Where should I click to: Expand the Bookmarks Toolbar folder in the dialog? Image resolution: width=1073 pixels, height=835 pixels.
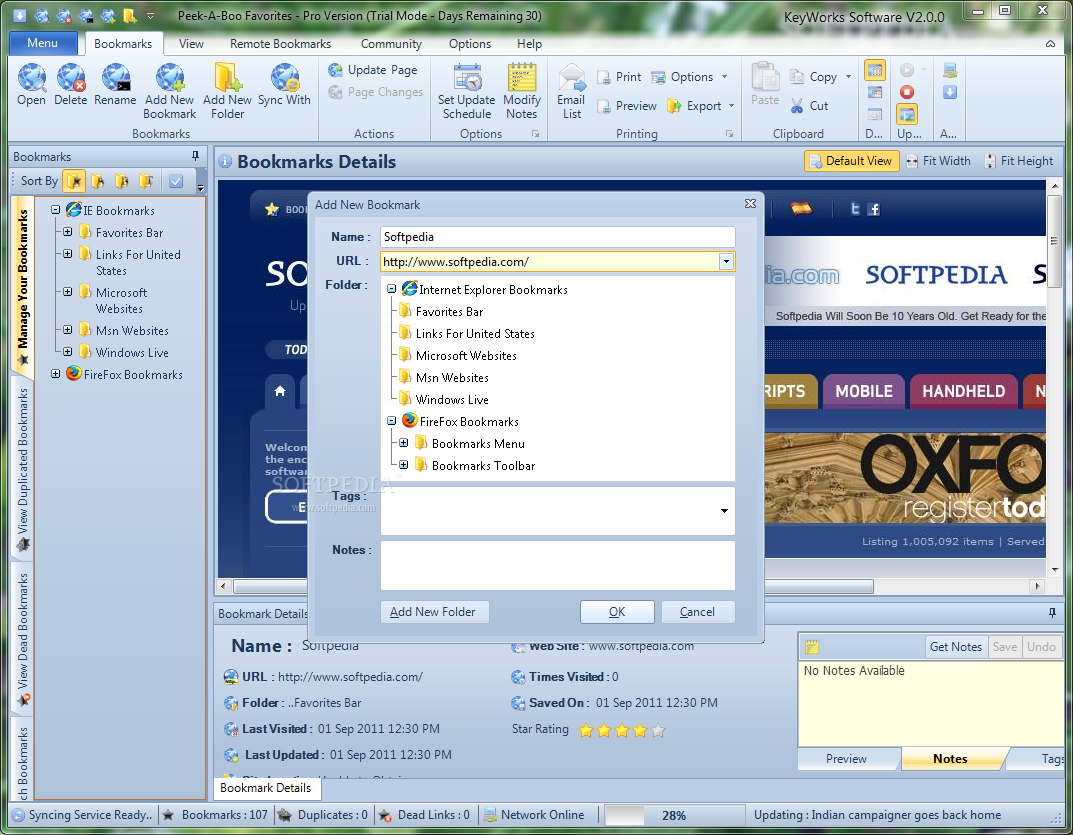404,465
